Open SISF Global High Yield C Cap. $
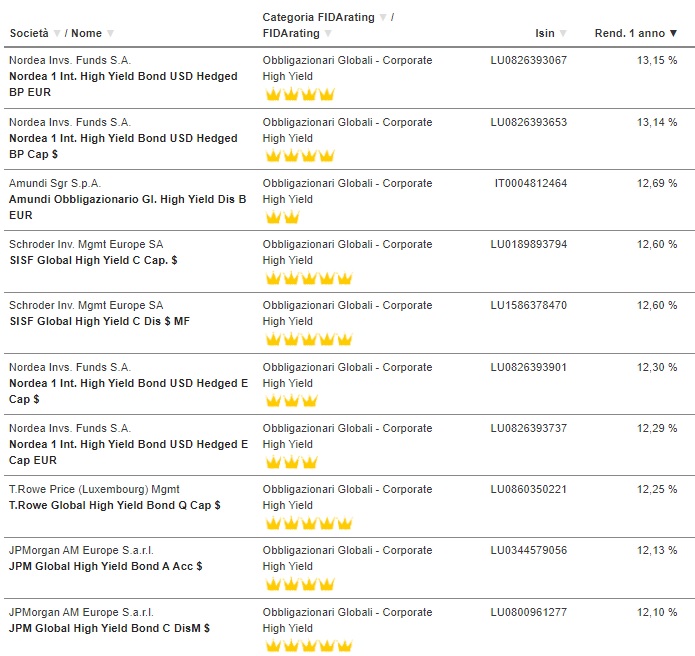Screen dimensions: 695x656 (94, 260)
